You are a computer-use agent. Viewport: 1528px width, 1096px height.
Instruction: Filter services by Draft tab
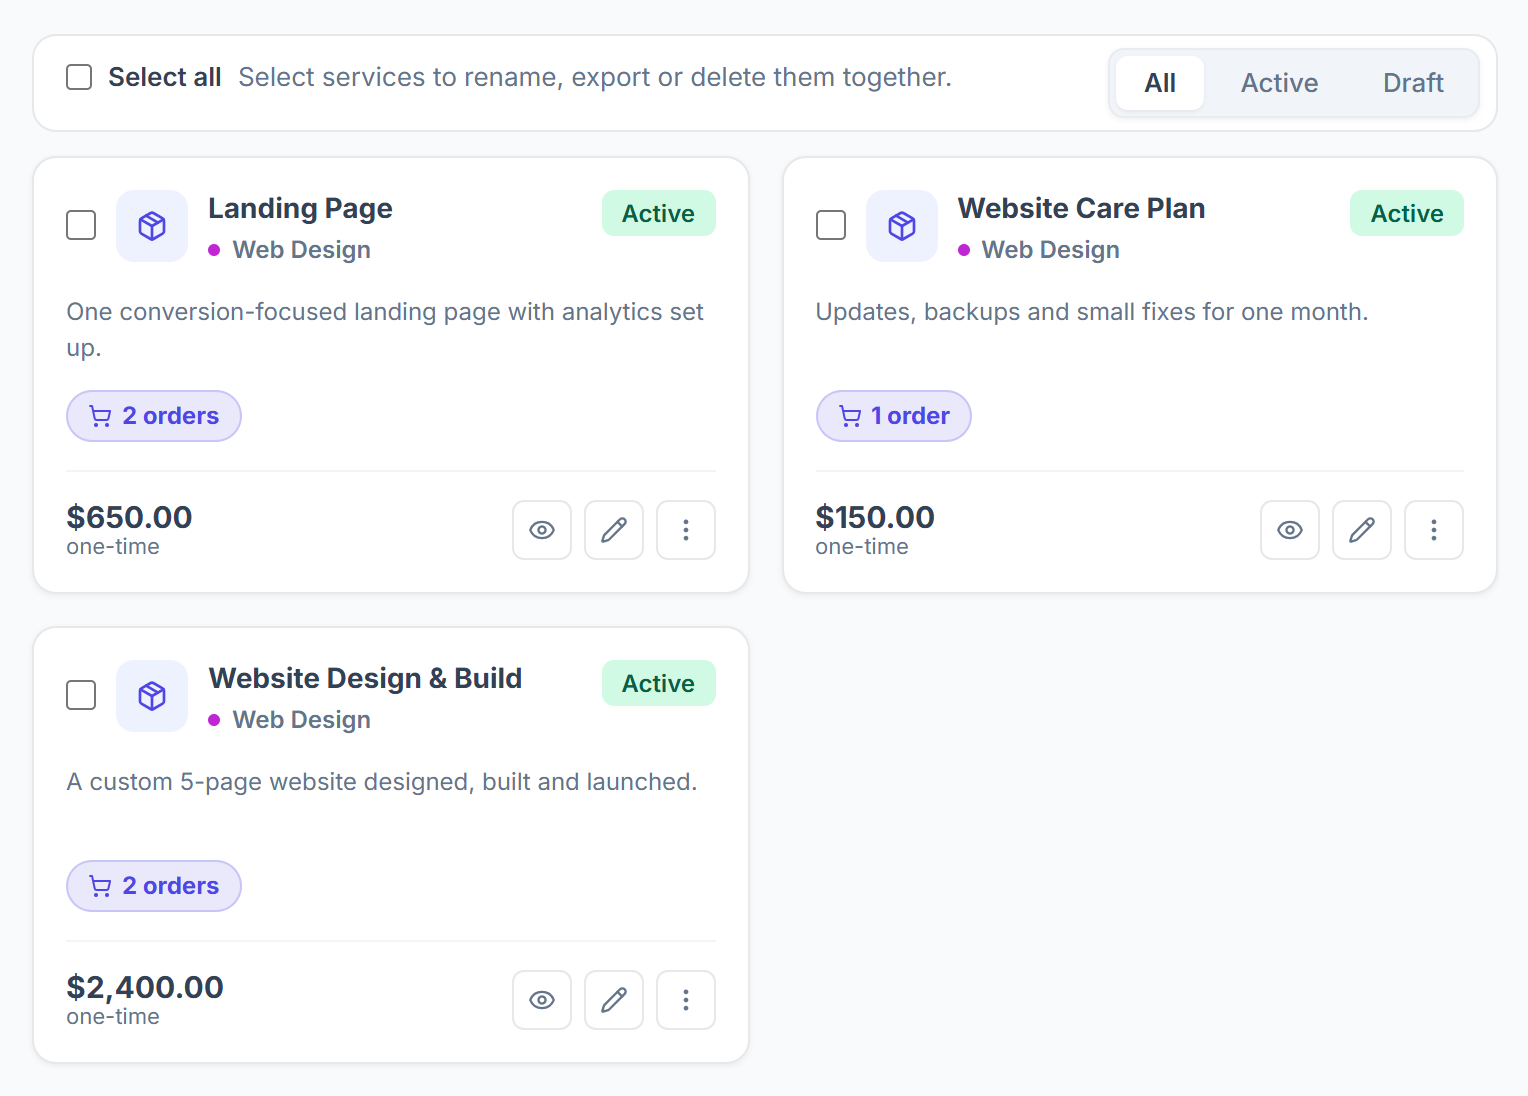[1413, 83]
